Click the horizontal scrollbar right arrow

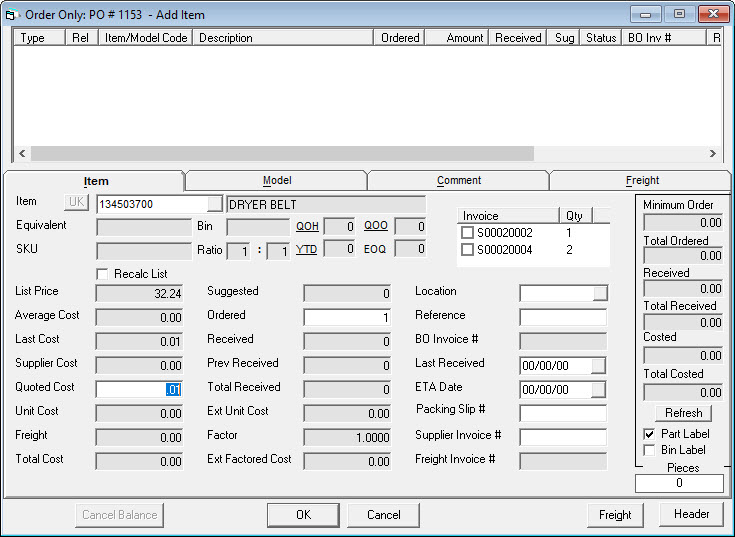pyautogui.click(x=713, y=153)
